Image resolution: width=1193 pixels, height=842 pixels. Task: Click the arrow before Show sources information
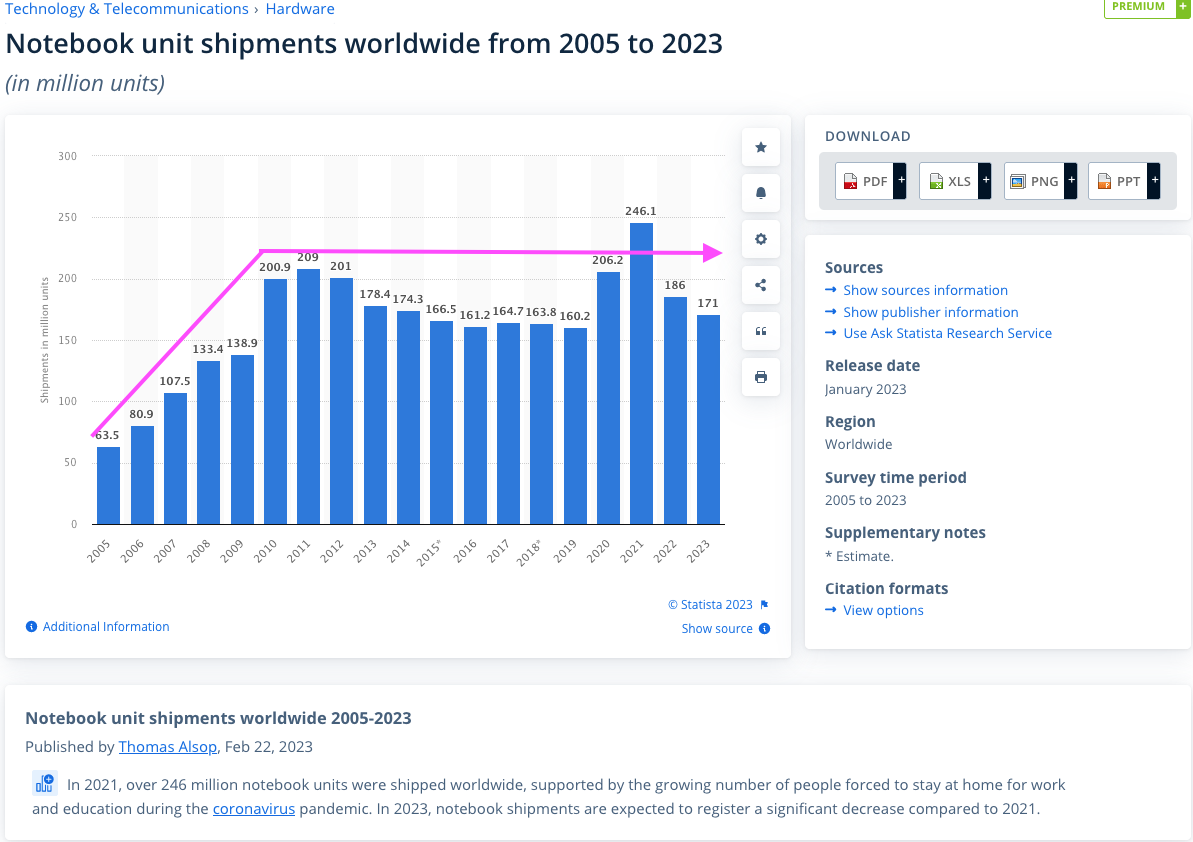[831, 290]
